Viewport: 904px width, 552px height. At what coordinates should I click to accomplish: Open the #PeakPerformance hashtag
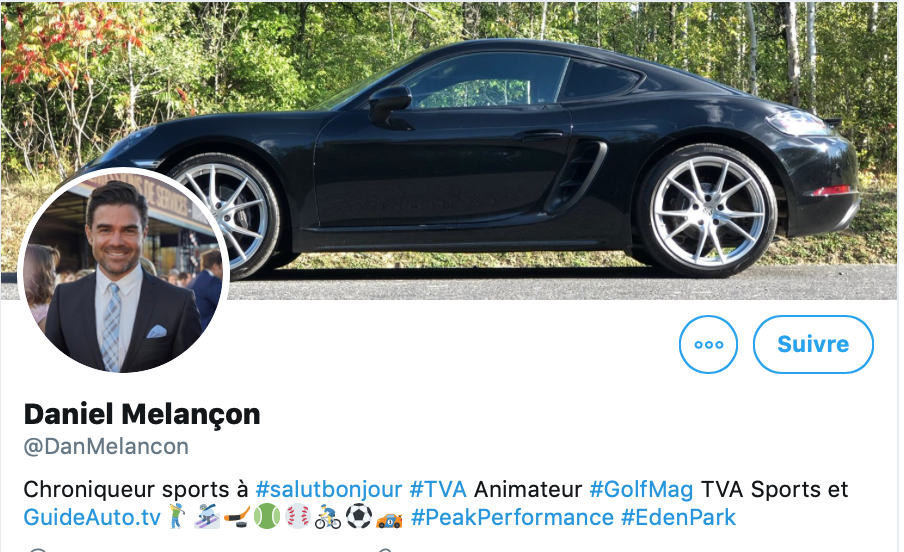click(512, 517)
